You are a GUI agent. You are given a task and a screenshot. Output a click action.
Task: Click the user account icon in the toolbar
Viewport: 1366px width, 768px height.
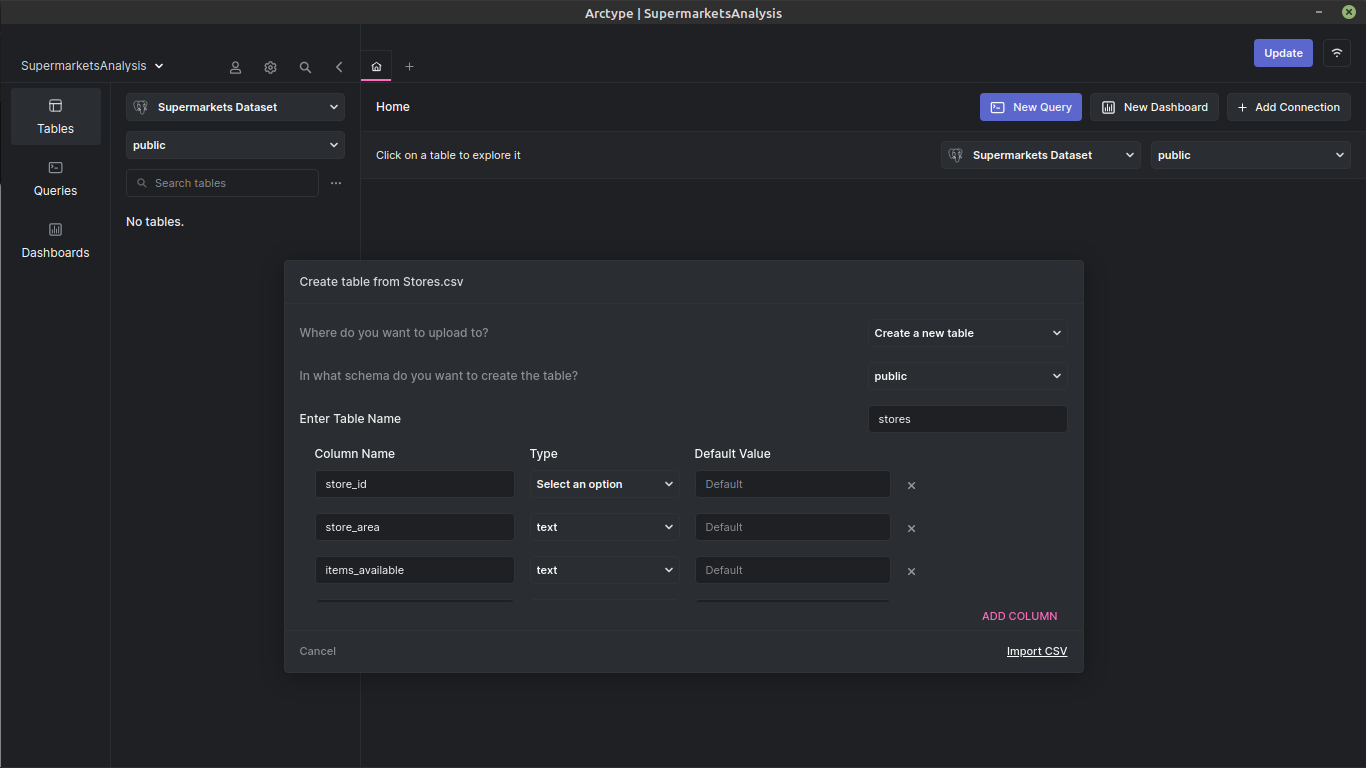click(x=235, y=67)
